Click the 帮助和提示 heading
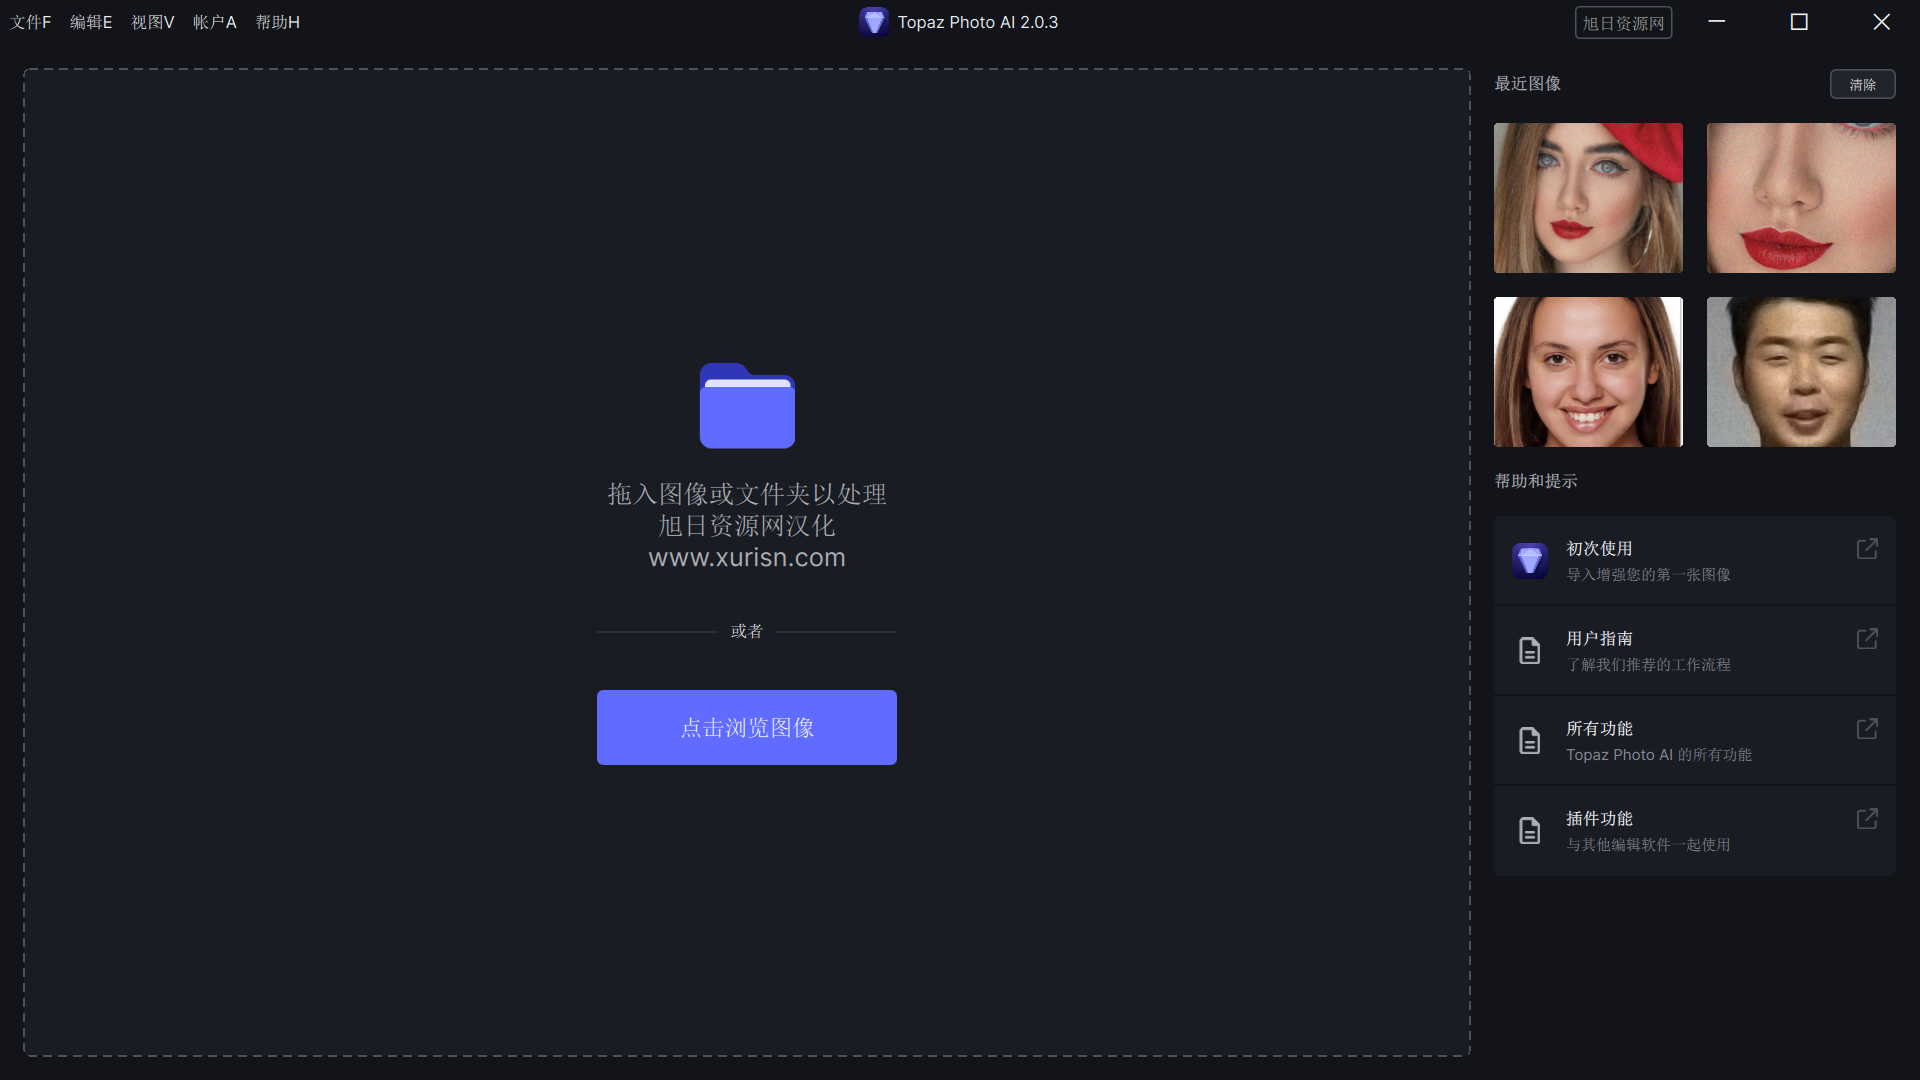Viewport: 1920px width, 1080px height. pyautogui.click(x=1536, y=481)
